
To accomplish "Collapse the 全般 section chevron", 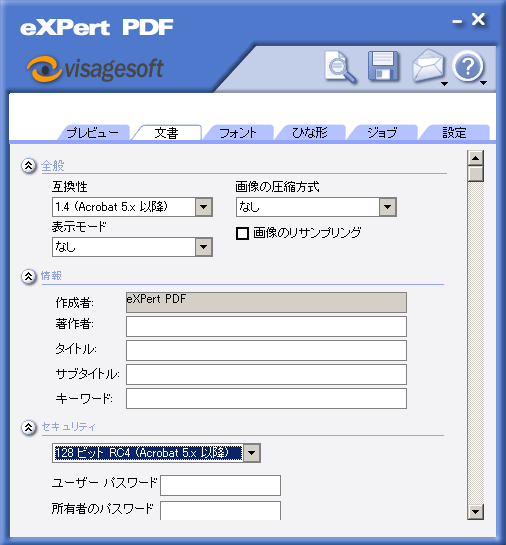I will 28,166.
